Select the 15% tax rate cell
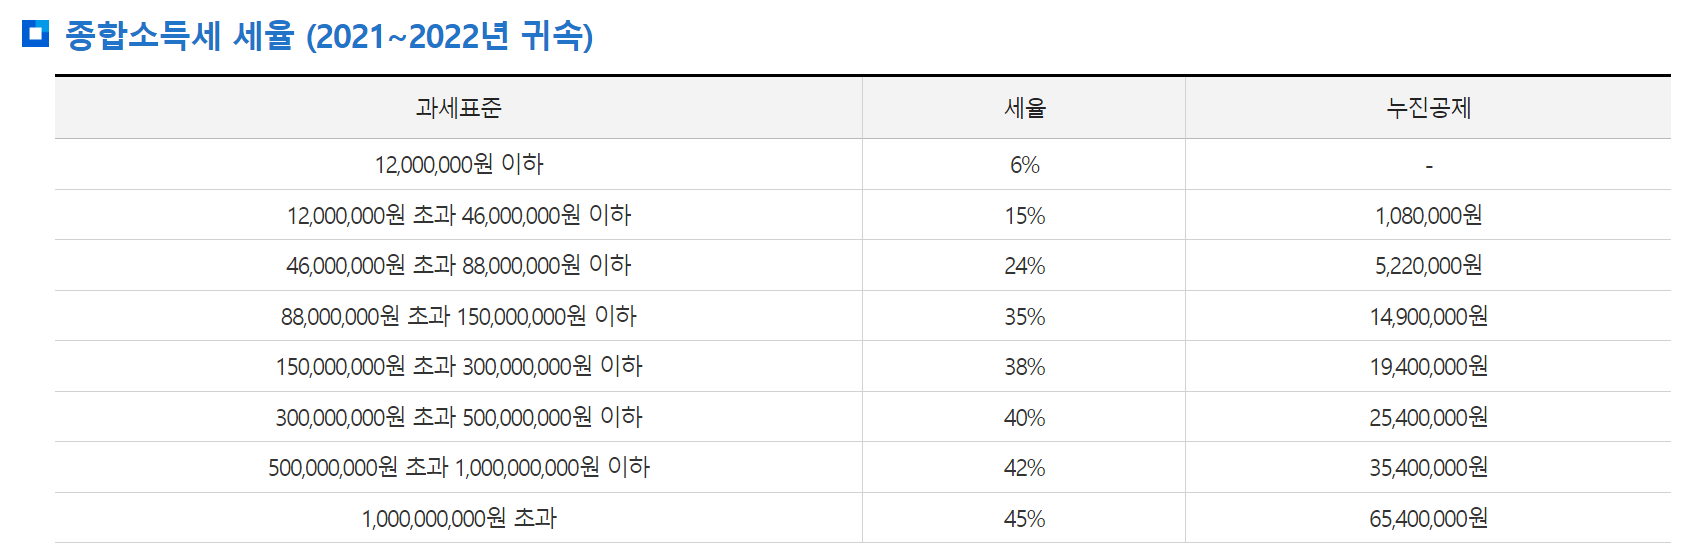1688x560 pixels. click(1025, 215)
